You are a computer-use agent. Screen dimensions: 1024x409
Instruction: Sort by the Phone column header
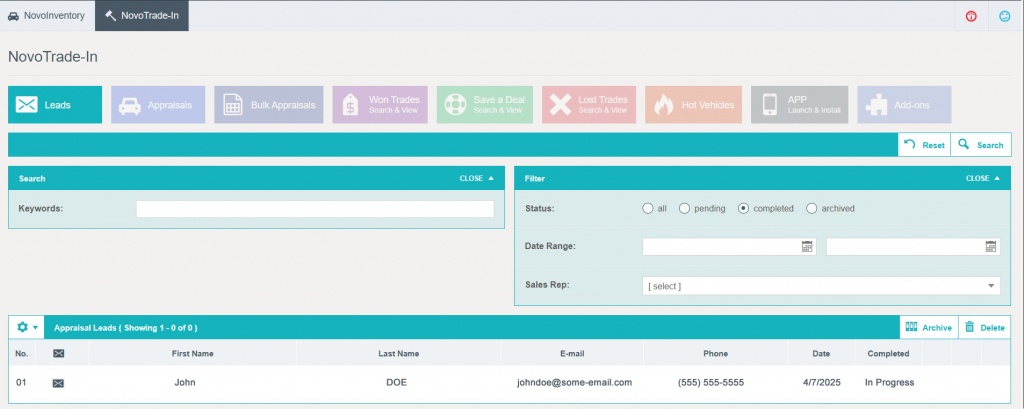(716, 353)
